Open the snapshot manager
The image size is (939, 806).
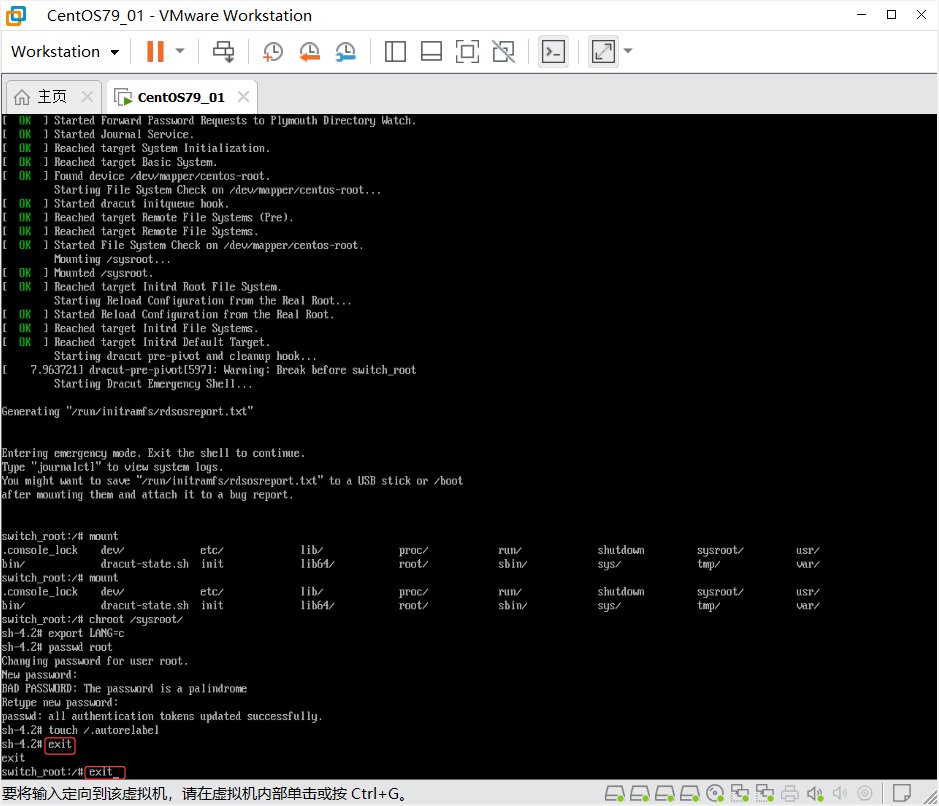click(346, 51)
